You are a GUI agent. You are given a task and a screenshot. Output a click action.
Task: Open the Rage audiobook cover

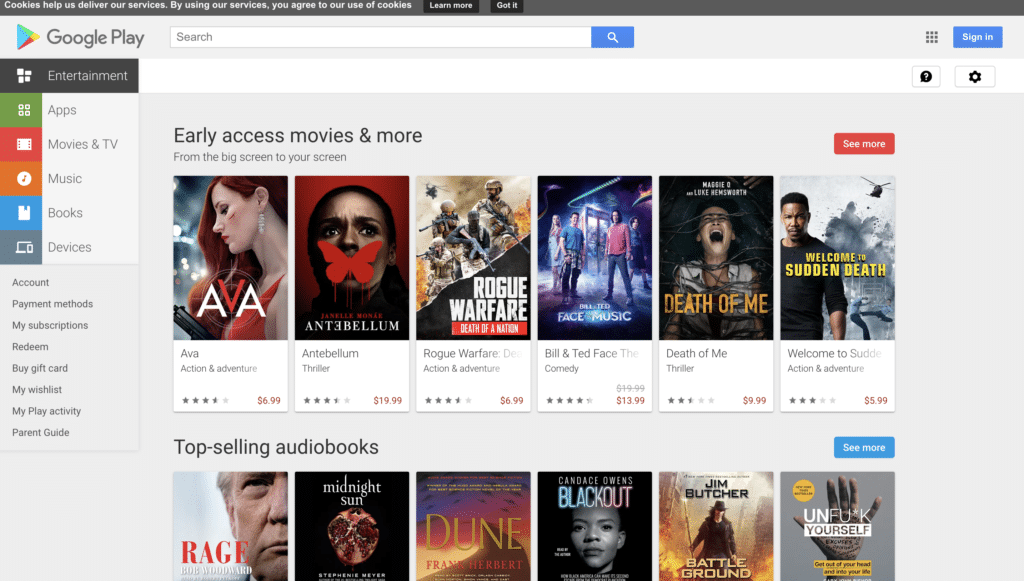(231, 526)
